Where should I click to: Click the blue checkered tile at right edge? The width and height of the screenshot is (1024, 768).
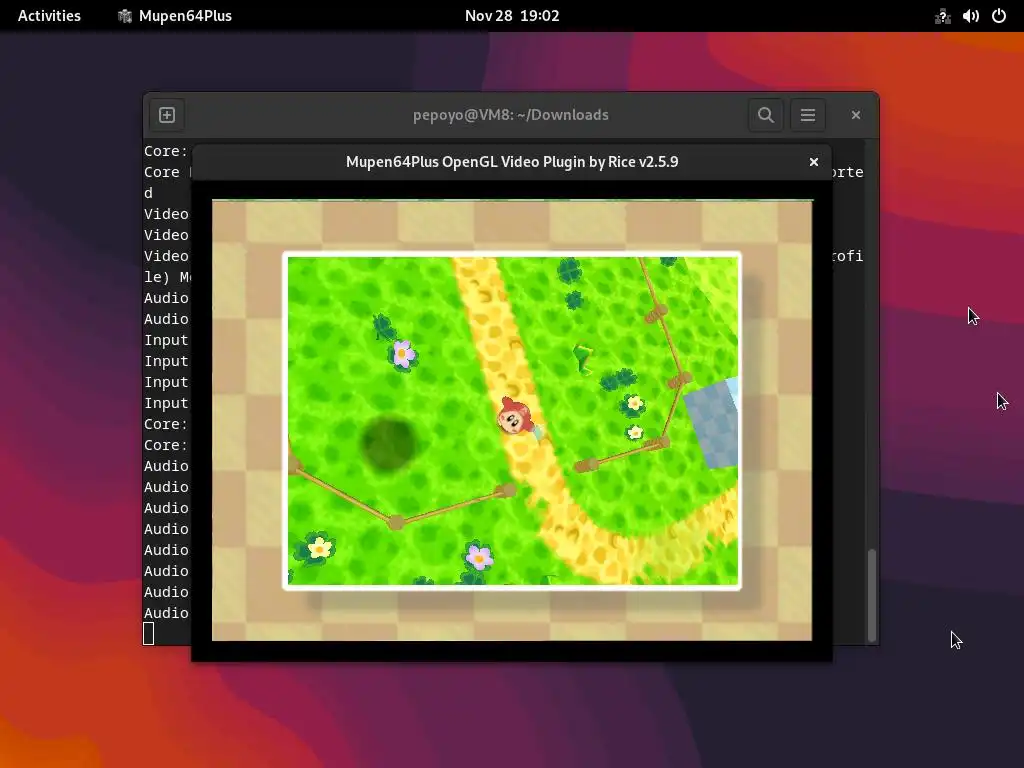tap(713, 423)
